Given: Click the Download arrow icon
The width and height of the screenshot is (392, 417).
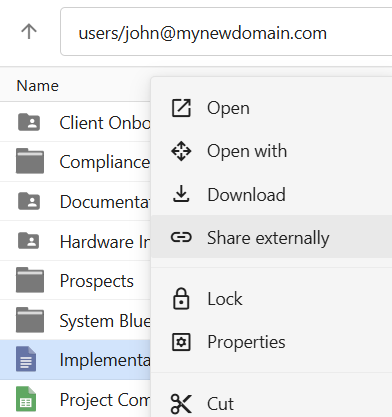Looking at the screenshot, I should pyautogui.click(x=181, y=194).
